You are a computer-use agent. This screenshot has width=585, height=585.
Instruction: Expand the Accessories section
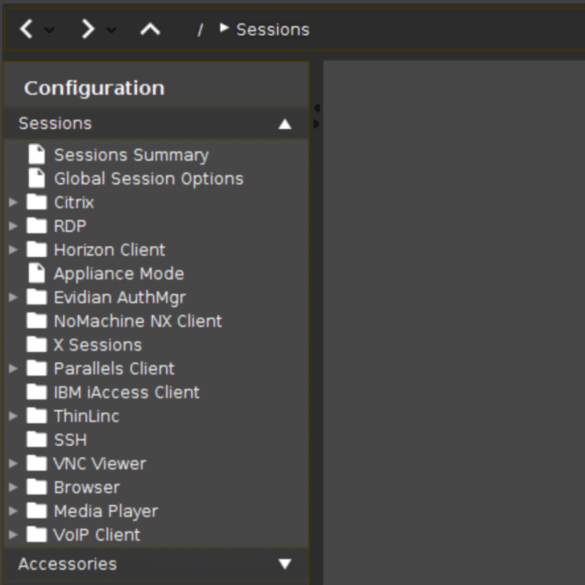click(156, 563)
